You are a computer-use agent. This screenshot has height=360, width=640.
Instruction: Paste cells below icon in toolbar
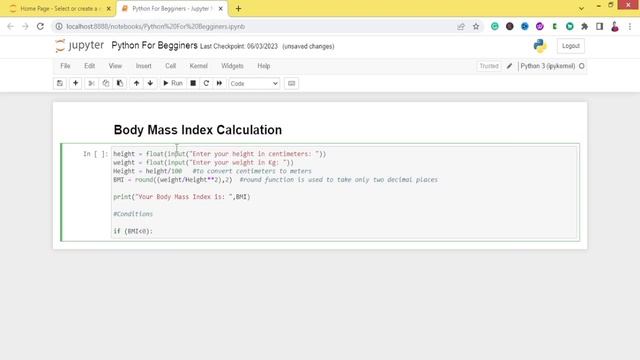coord(120,83)
